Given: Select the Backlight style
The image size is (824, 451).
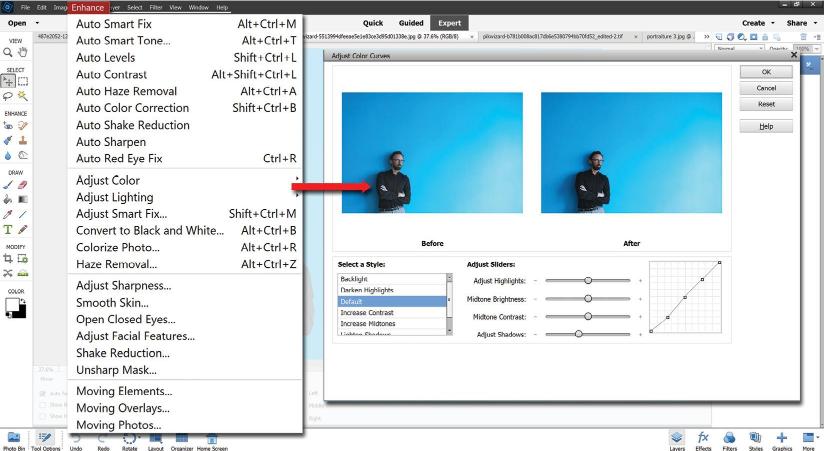Looking at the screenshot, I should coord(392,279).
